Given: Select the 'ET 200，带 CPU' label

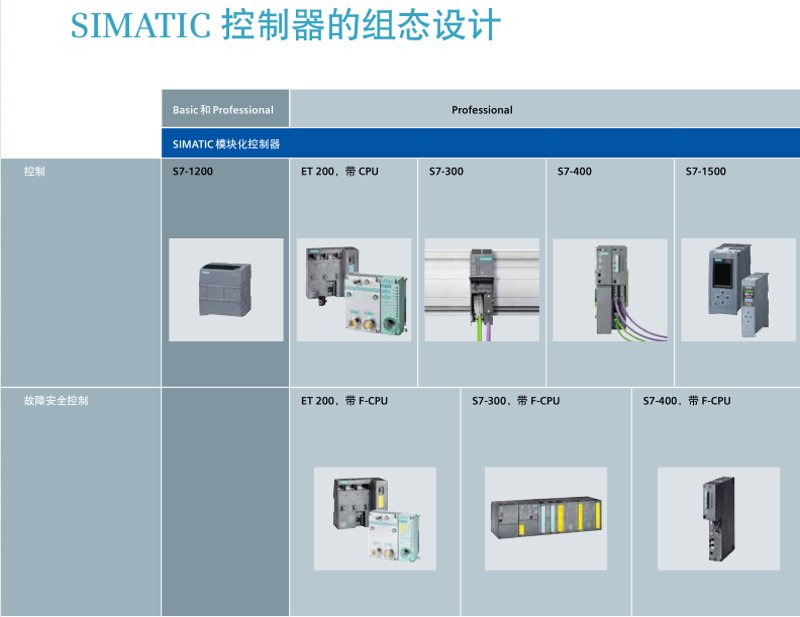Looking at the screenshot, I should (x=340, y=171).
